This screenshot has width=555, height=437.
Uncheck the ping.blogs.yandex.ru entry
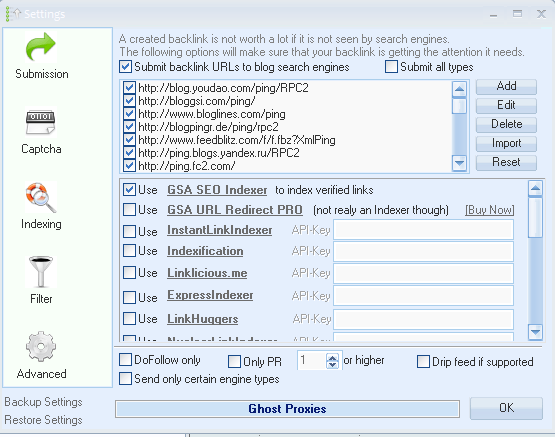[129, 153]
